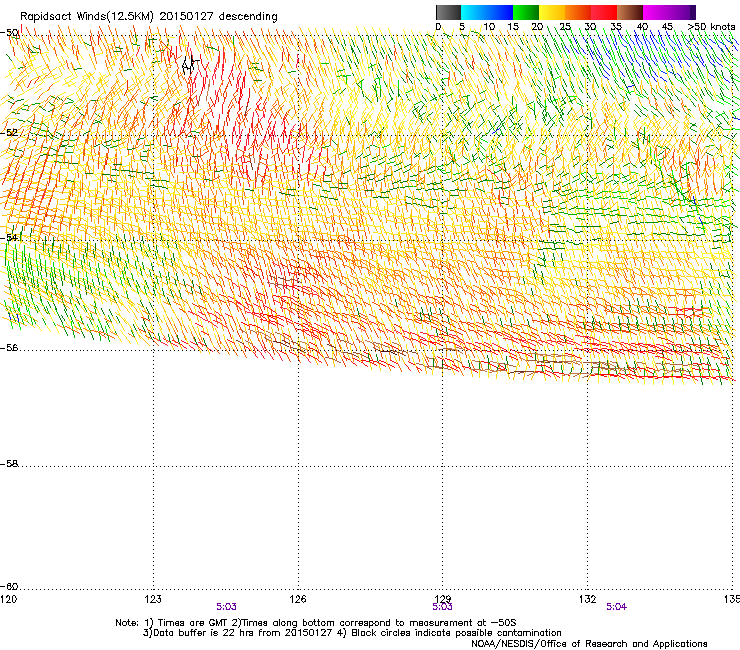The height and width of the screenshot is (650, 740).
Task: Click the 'Data buffer is 22 hrs' note
Action: pos(352,633)
